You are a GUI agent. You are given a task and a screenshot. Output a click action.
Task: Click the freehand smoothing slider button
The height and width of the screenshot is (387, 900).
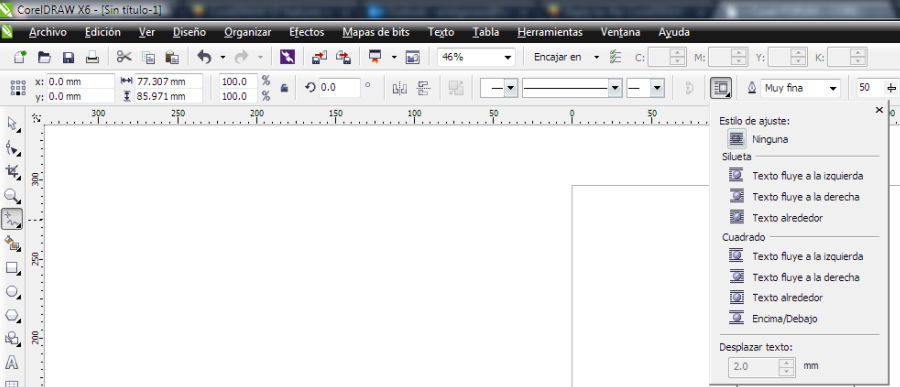pyautogui.click(x=891, y=88)
